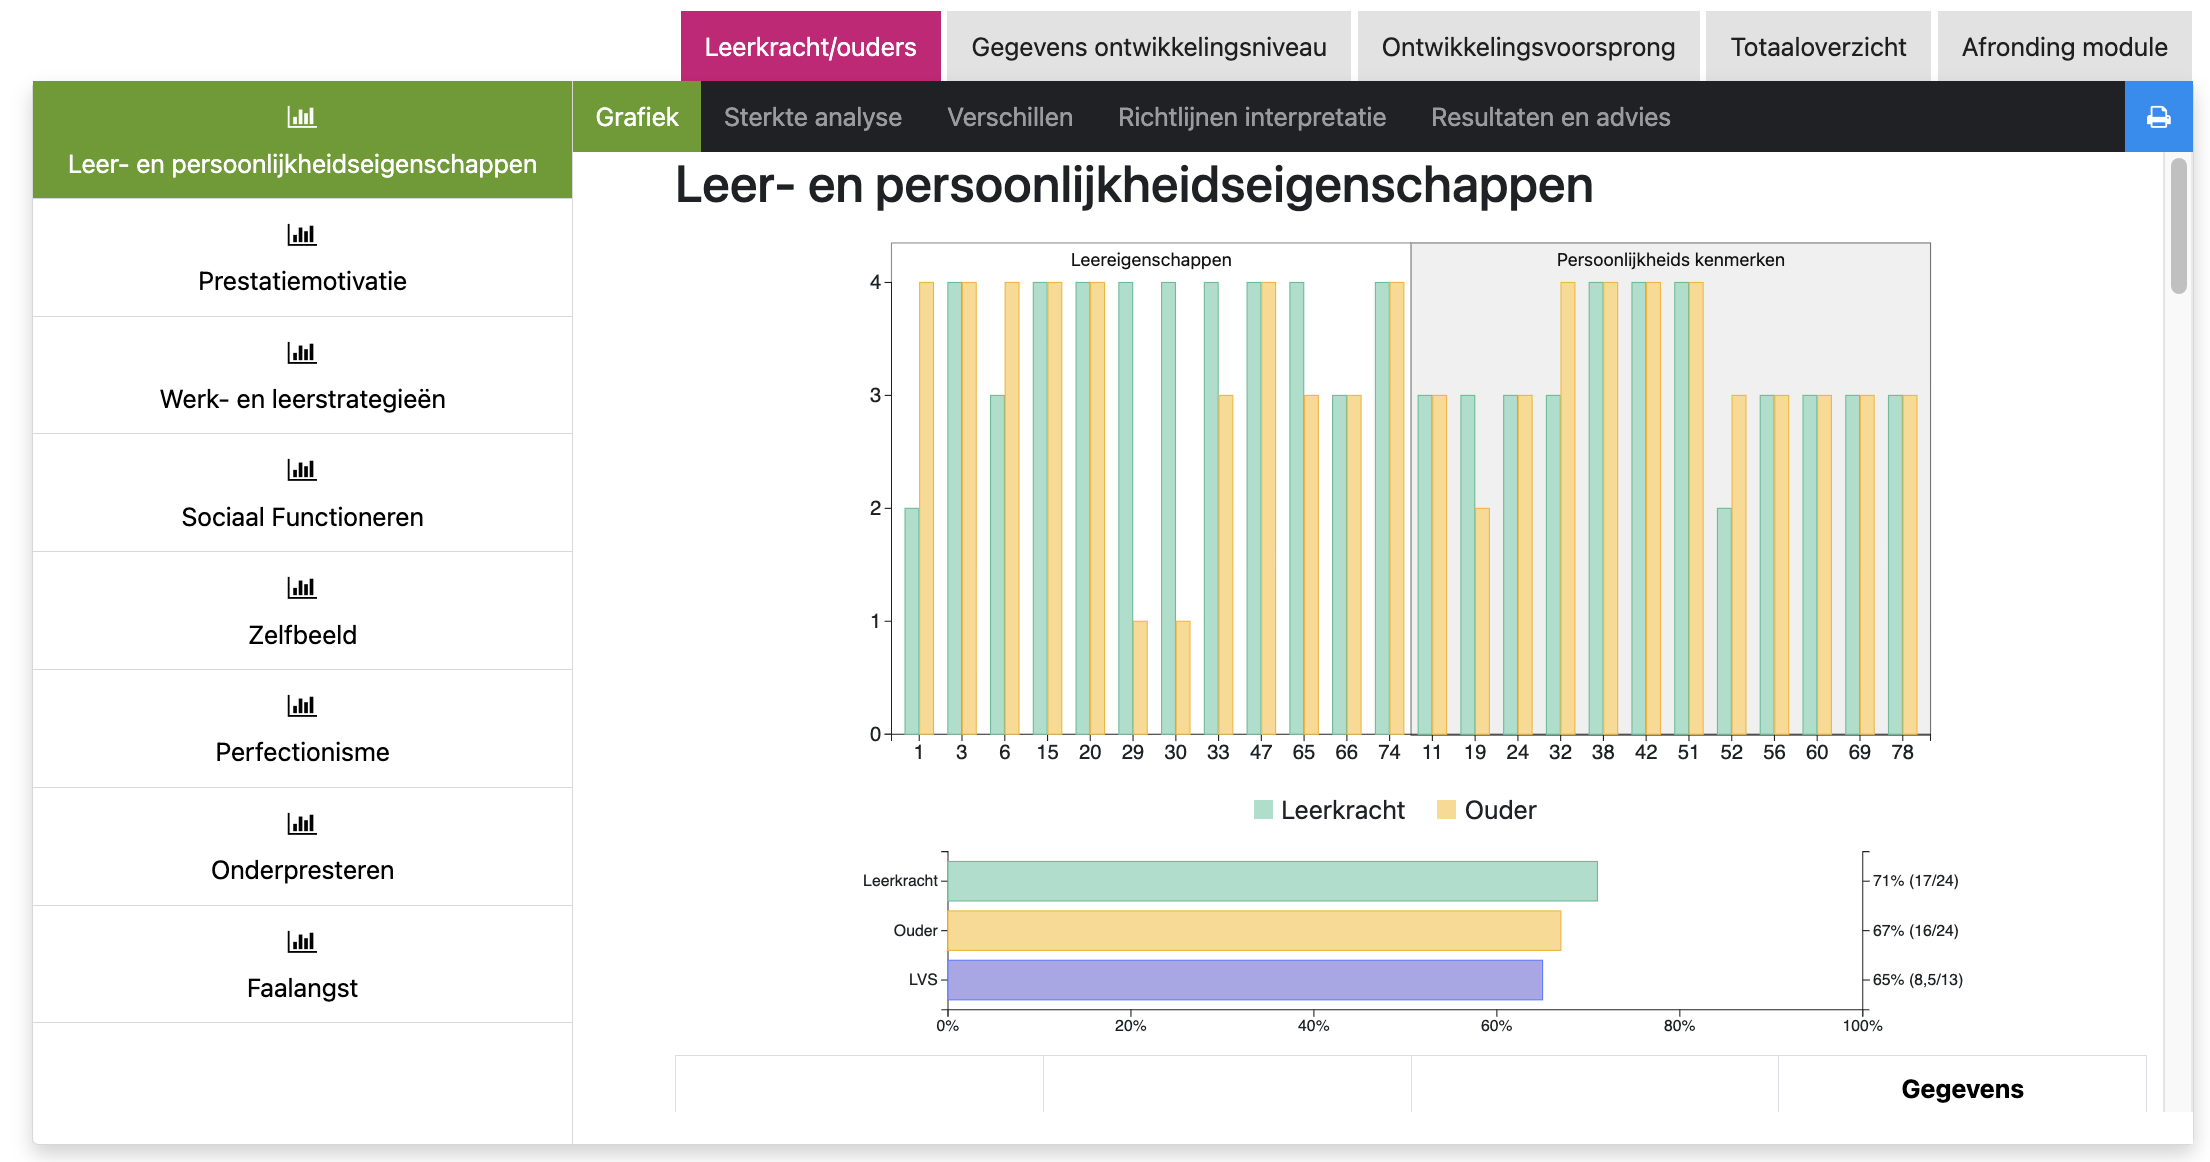
Task: Switch to the Gegevens ontwikkelingsniveau tab
Action: [1148, 46]
